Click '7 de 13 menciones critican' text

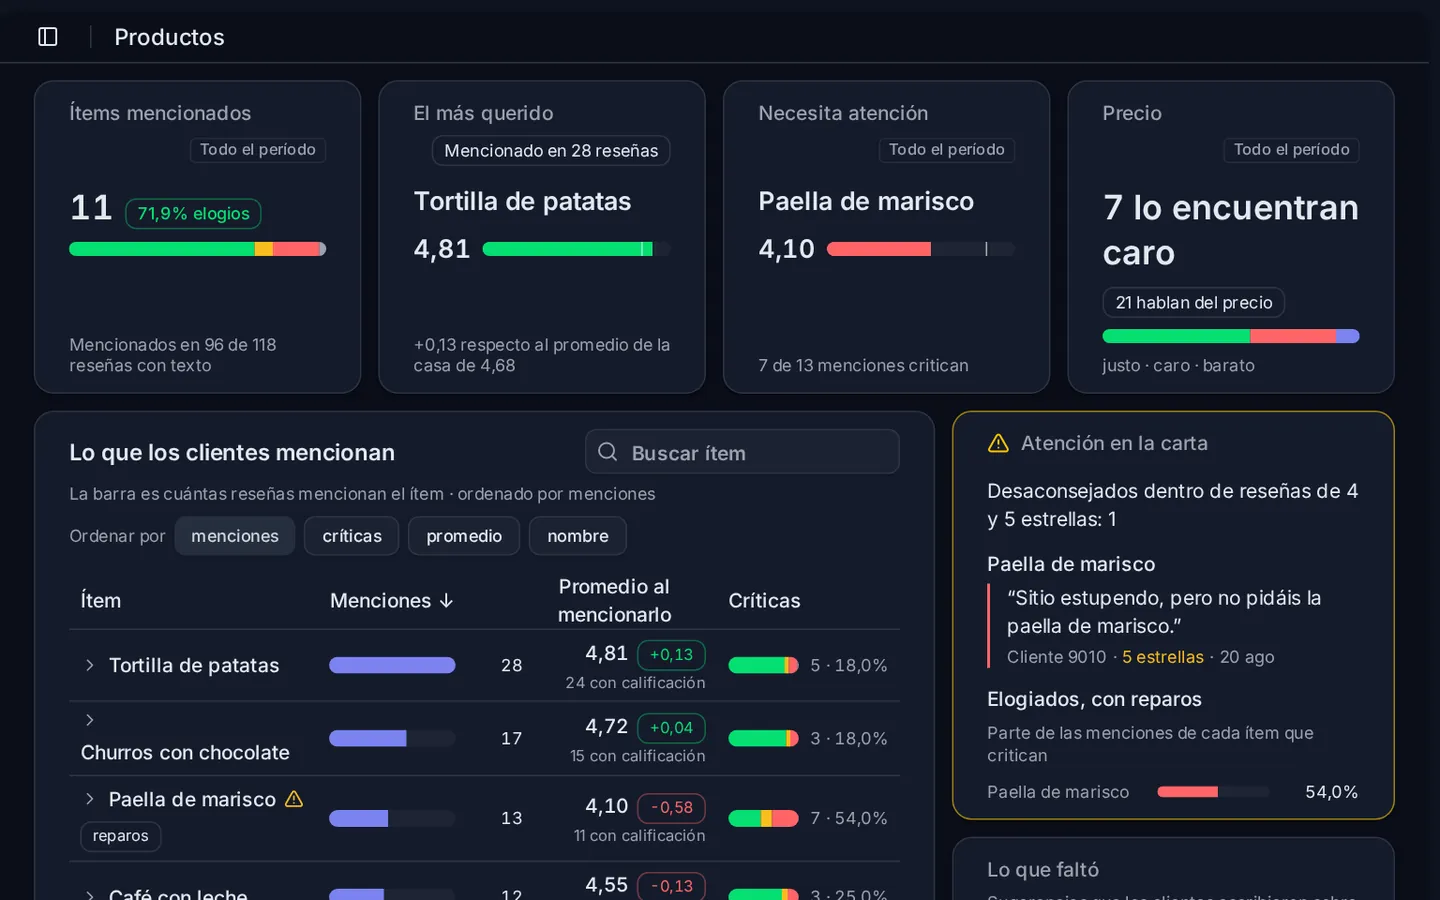point(863,366)
